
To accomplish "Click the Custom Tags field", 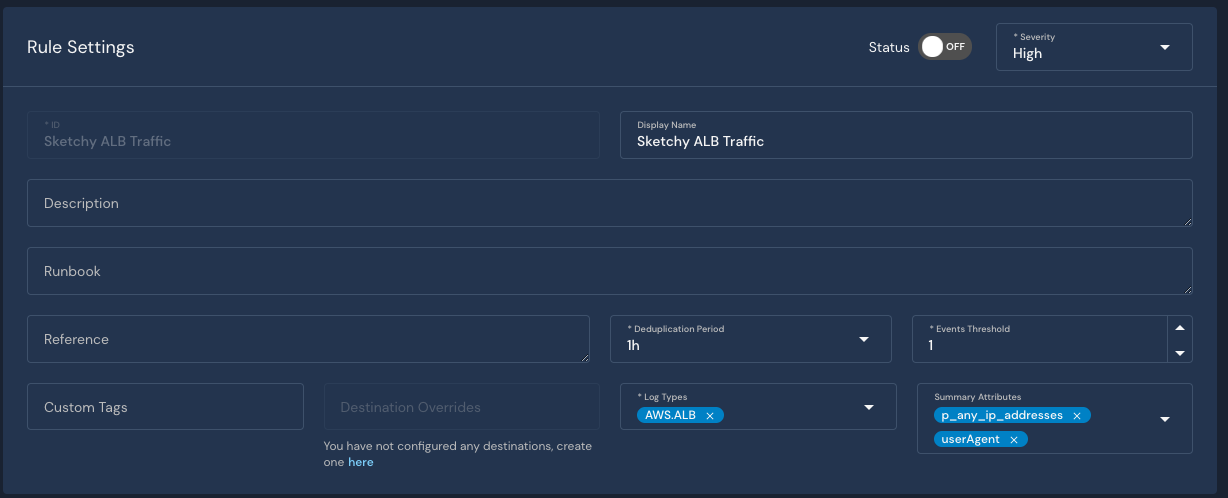I will [165, 407].
